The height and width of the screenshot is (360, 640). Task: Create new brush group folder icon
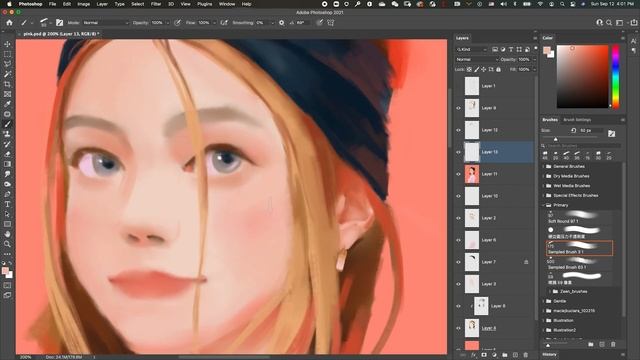(591, 344)
